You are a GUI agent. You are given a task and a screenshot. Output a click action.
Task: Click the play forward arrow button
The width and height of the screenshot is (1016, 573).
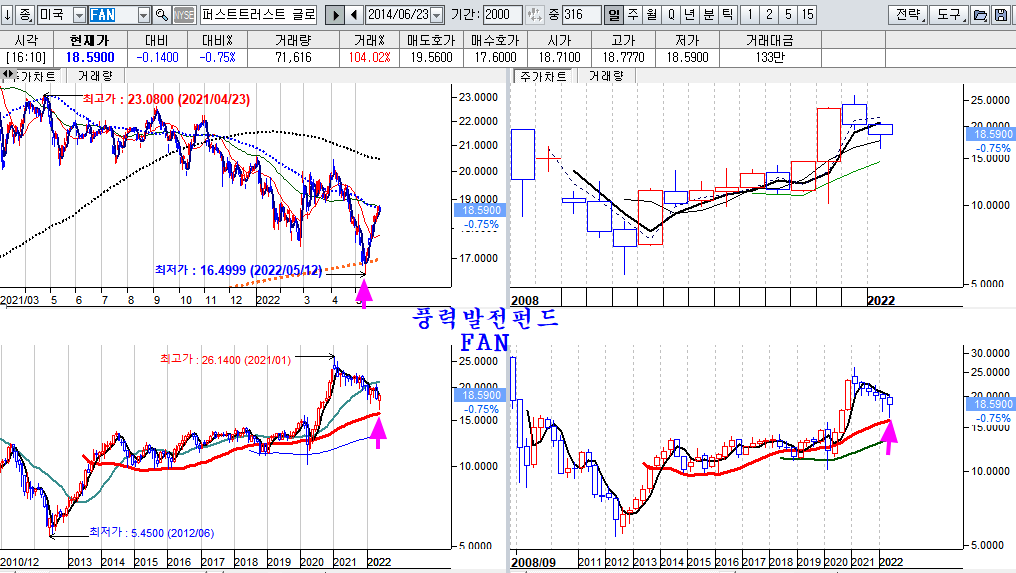336,15
